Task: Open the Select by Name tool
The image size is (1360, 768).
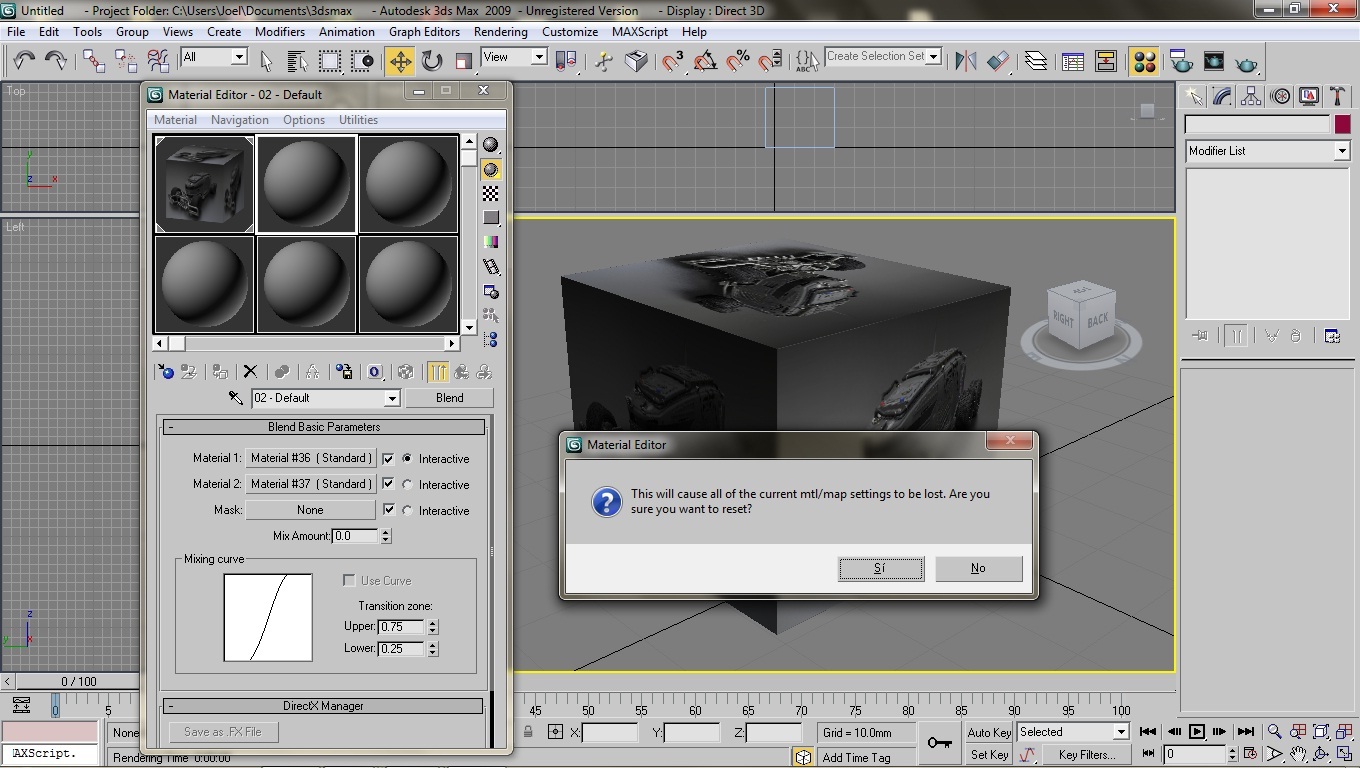Action: [x=297, y=61]
